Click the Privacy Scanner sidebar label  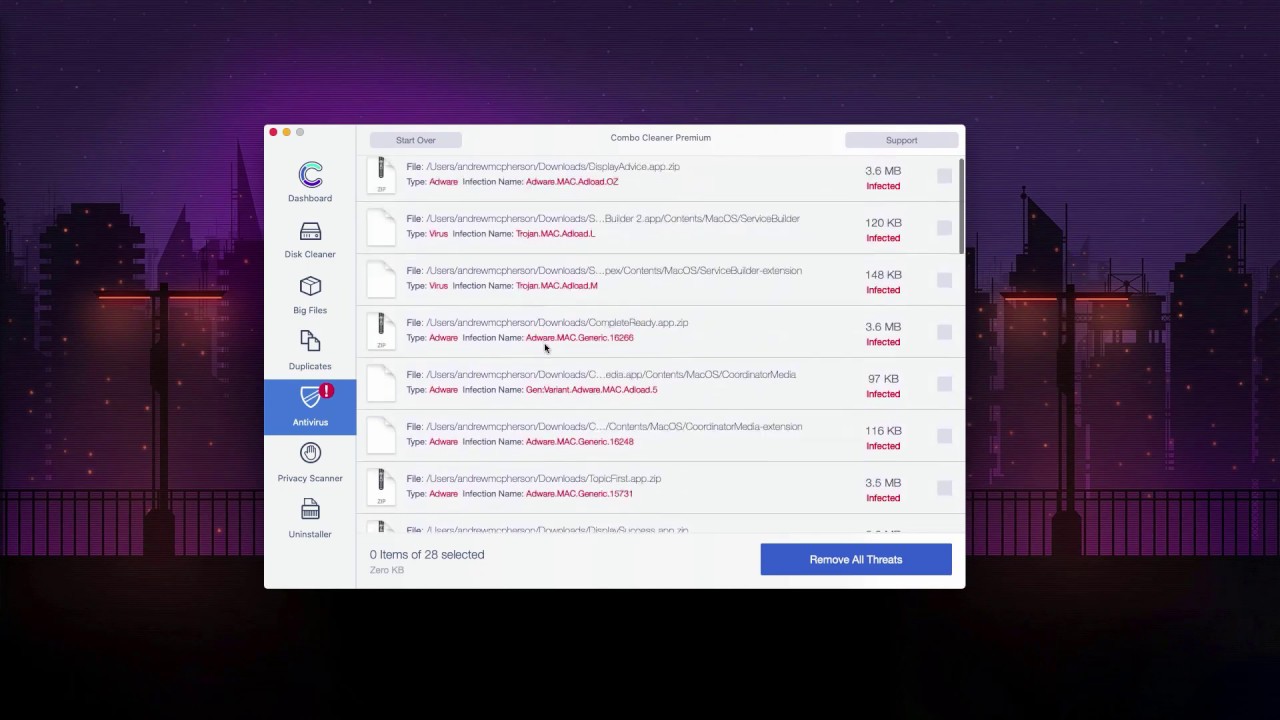point(310,478)
